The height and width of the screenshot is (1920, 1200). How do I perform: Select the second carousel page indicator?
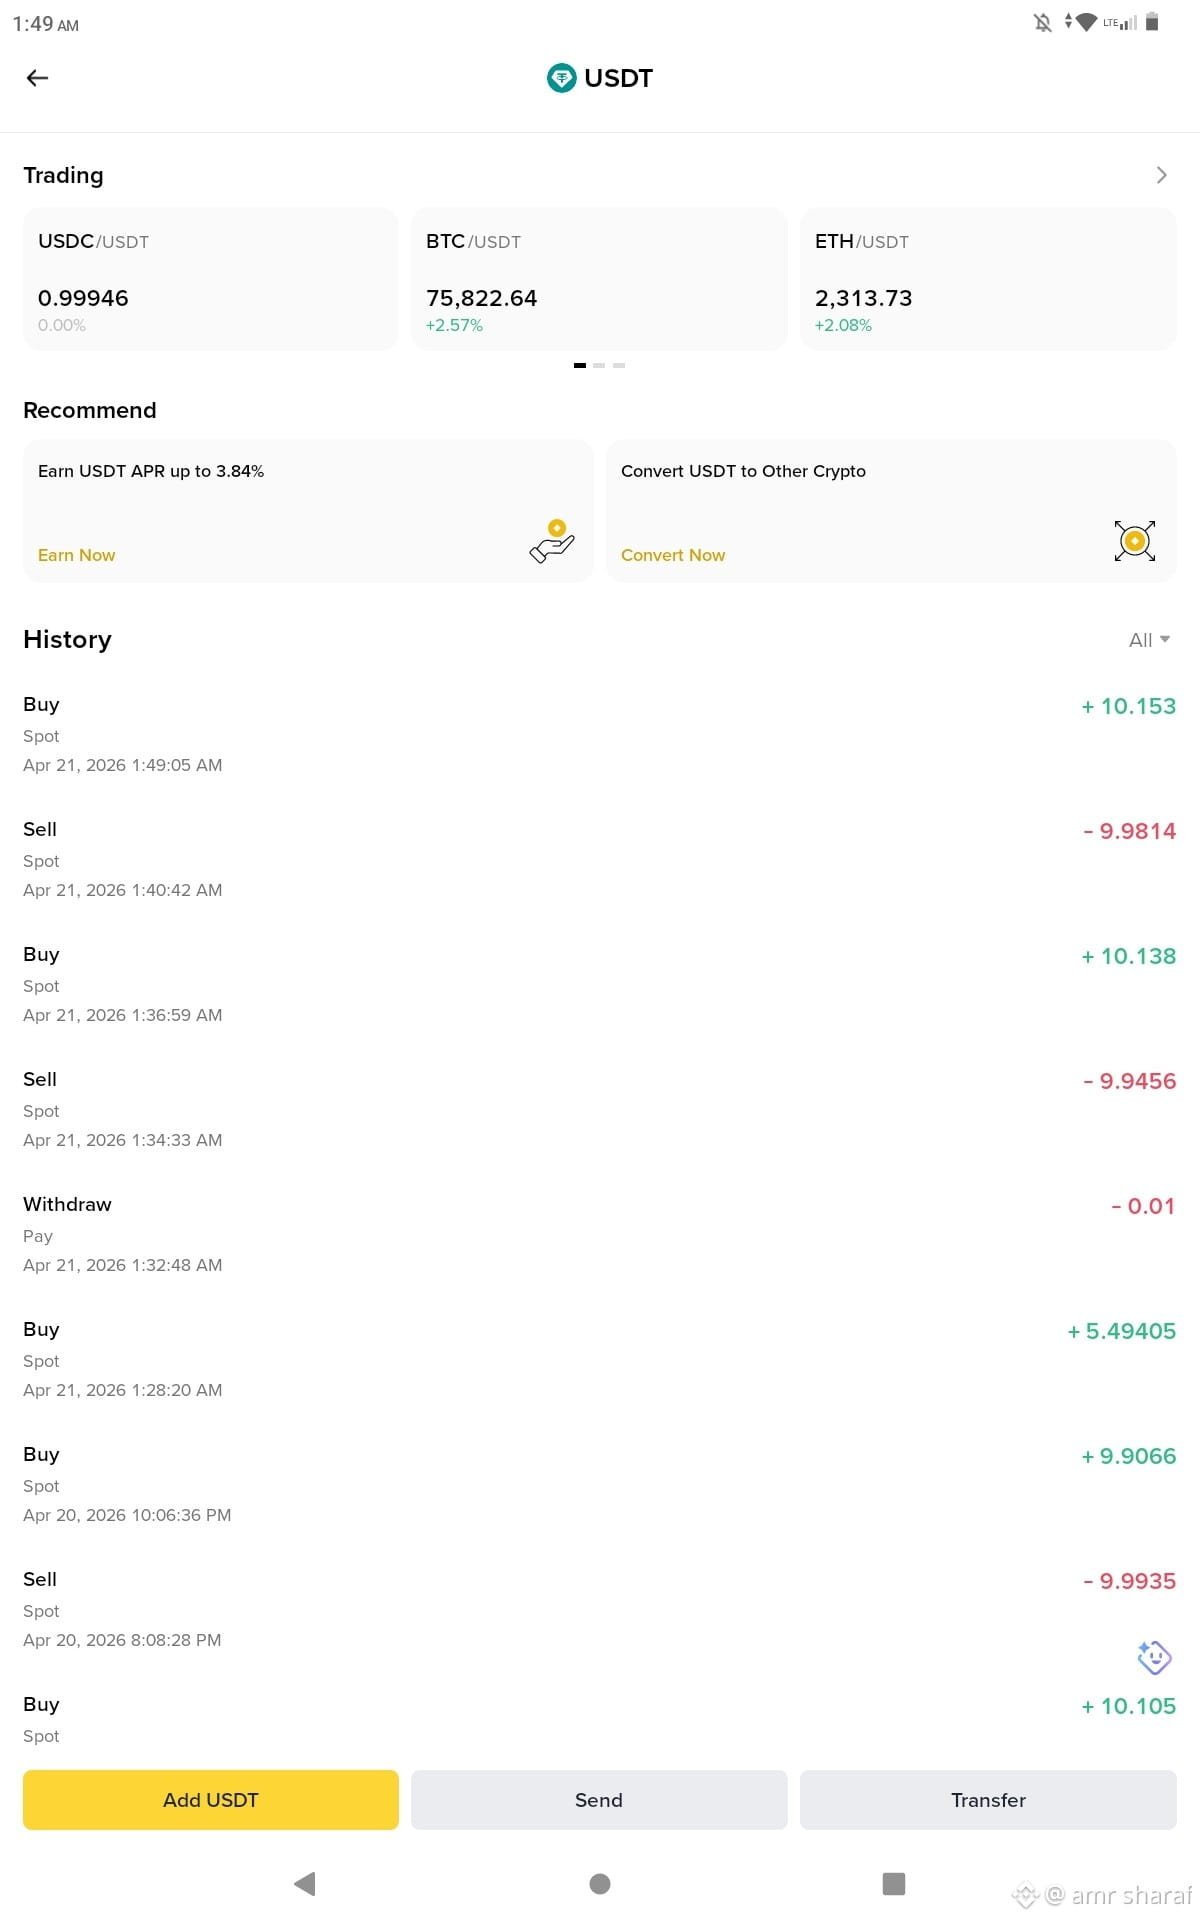[599, 365]
